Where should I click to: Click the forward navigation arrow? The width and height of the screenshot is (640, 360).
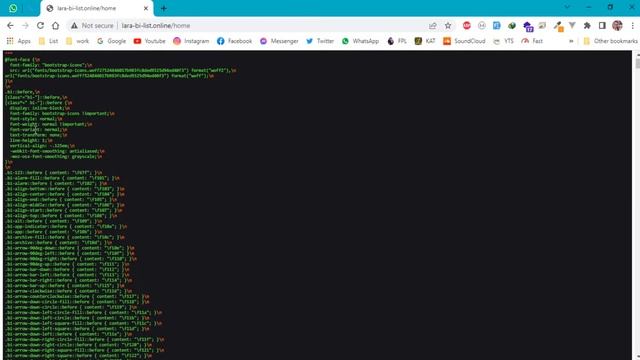[25, 25]
